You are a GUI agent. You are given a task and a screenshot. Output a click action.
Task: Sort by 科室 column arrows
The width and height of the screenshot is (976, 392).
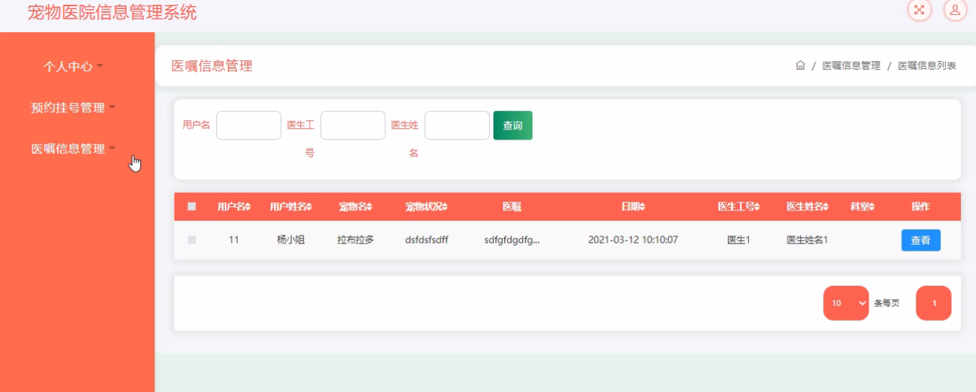(x=871, y=207)
